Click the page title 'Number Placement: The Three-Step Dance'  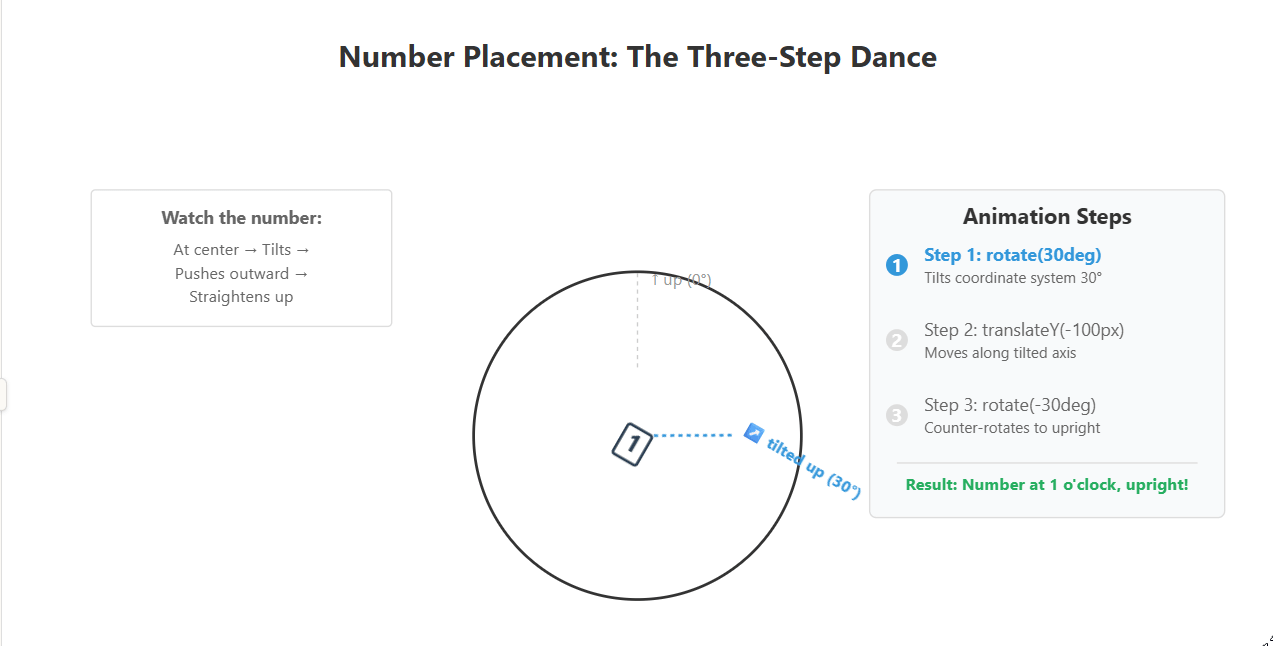(637, 57)
